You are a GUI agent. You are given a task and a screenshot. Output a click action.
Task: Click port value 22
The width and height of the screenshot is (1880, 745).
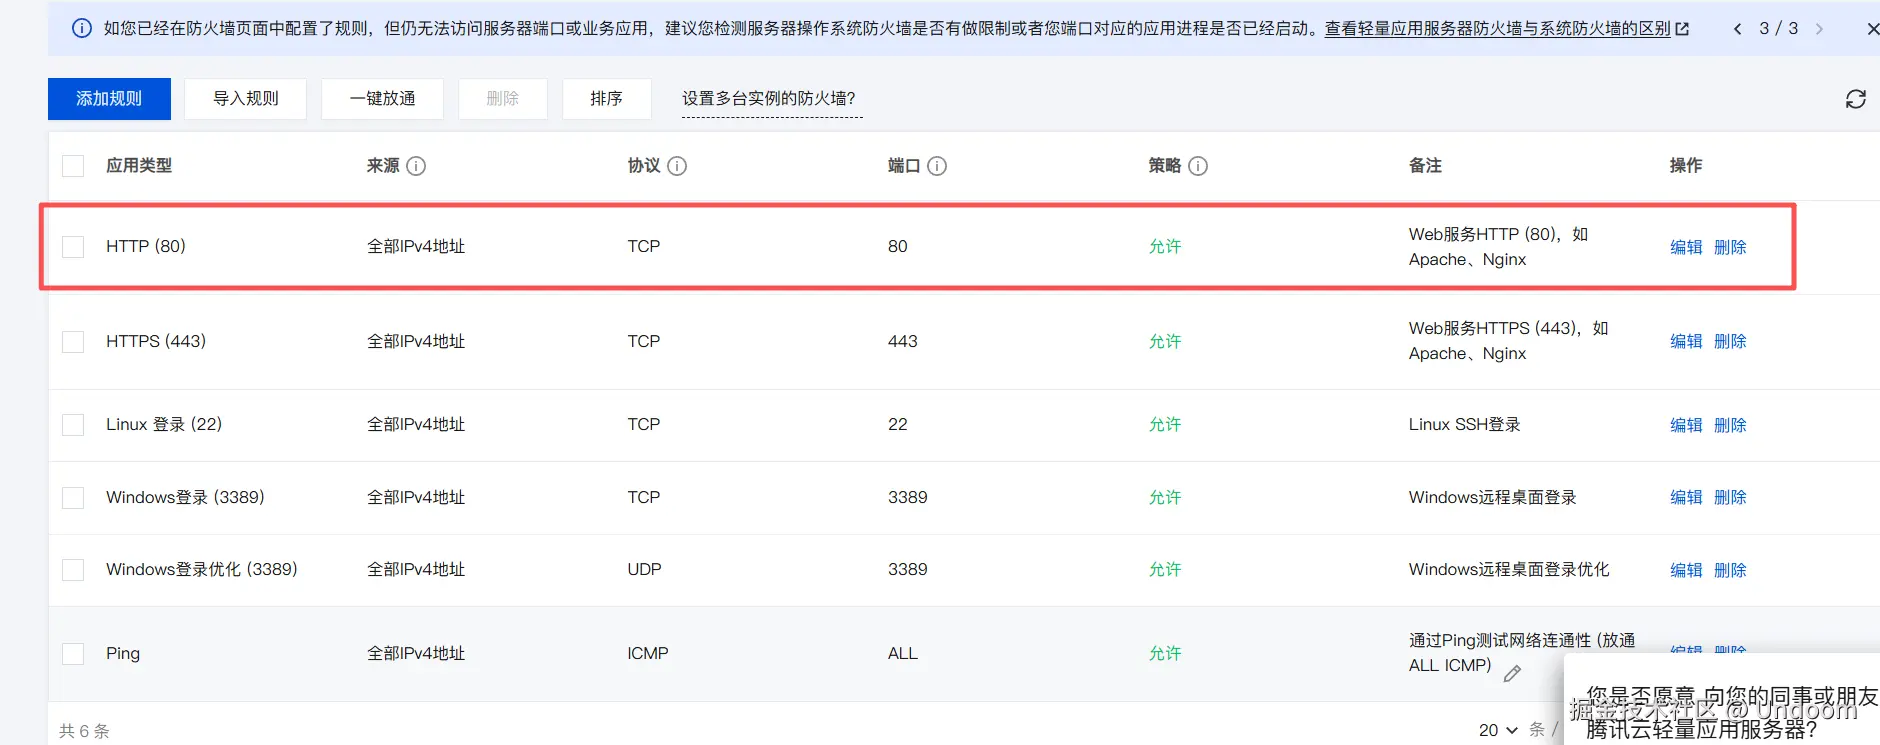click(898, 424)
